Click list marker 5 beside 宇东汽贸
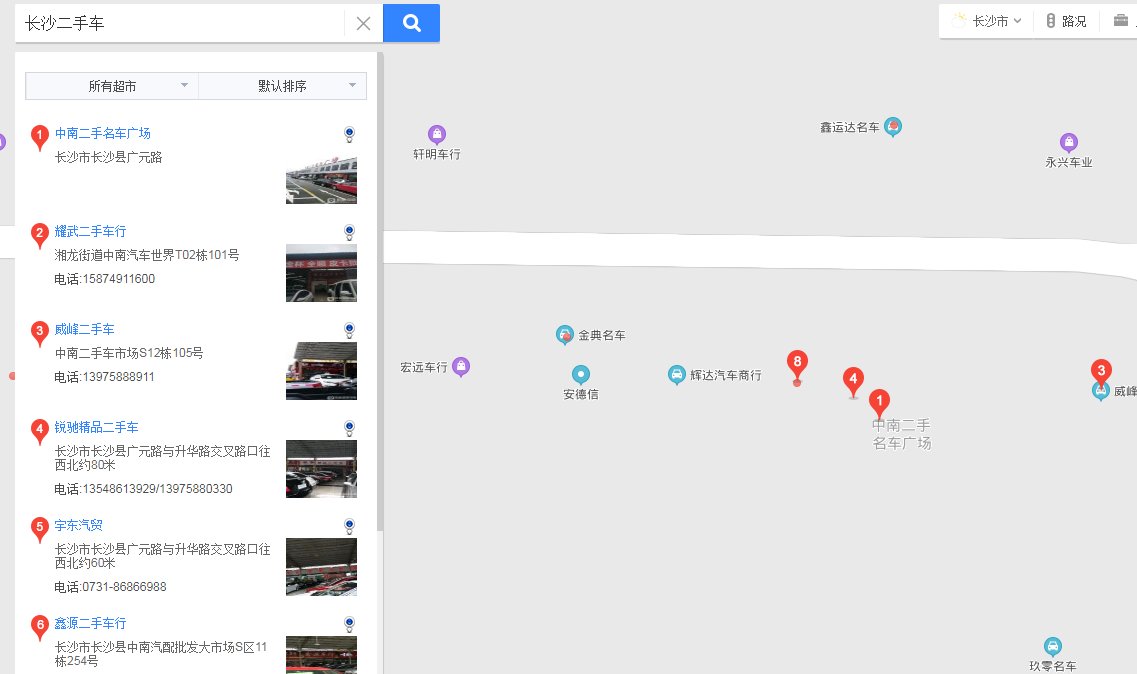 tap(40, 528)
